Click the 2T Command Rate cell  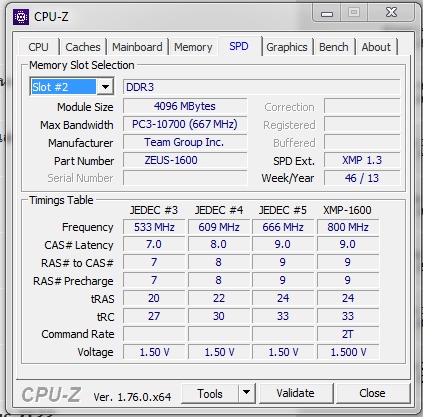348,334
